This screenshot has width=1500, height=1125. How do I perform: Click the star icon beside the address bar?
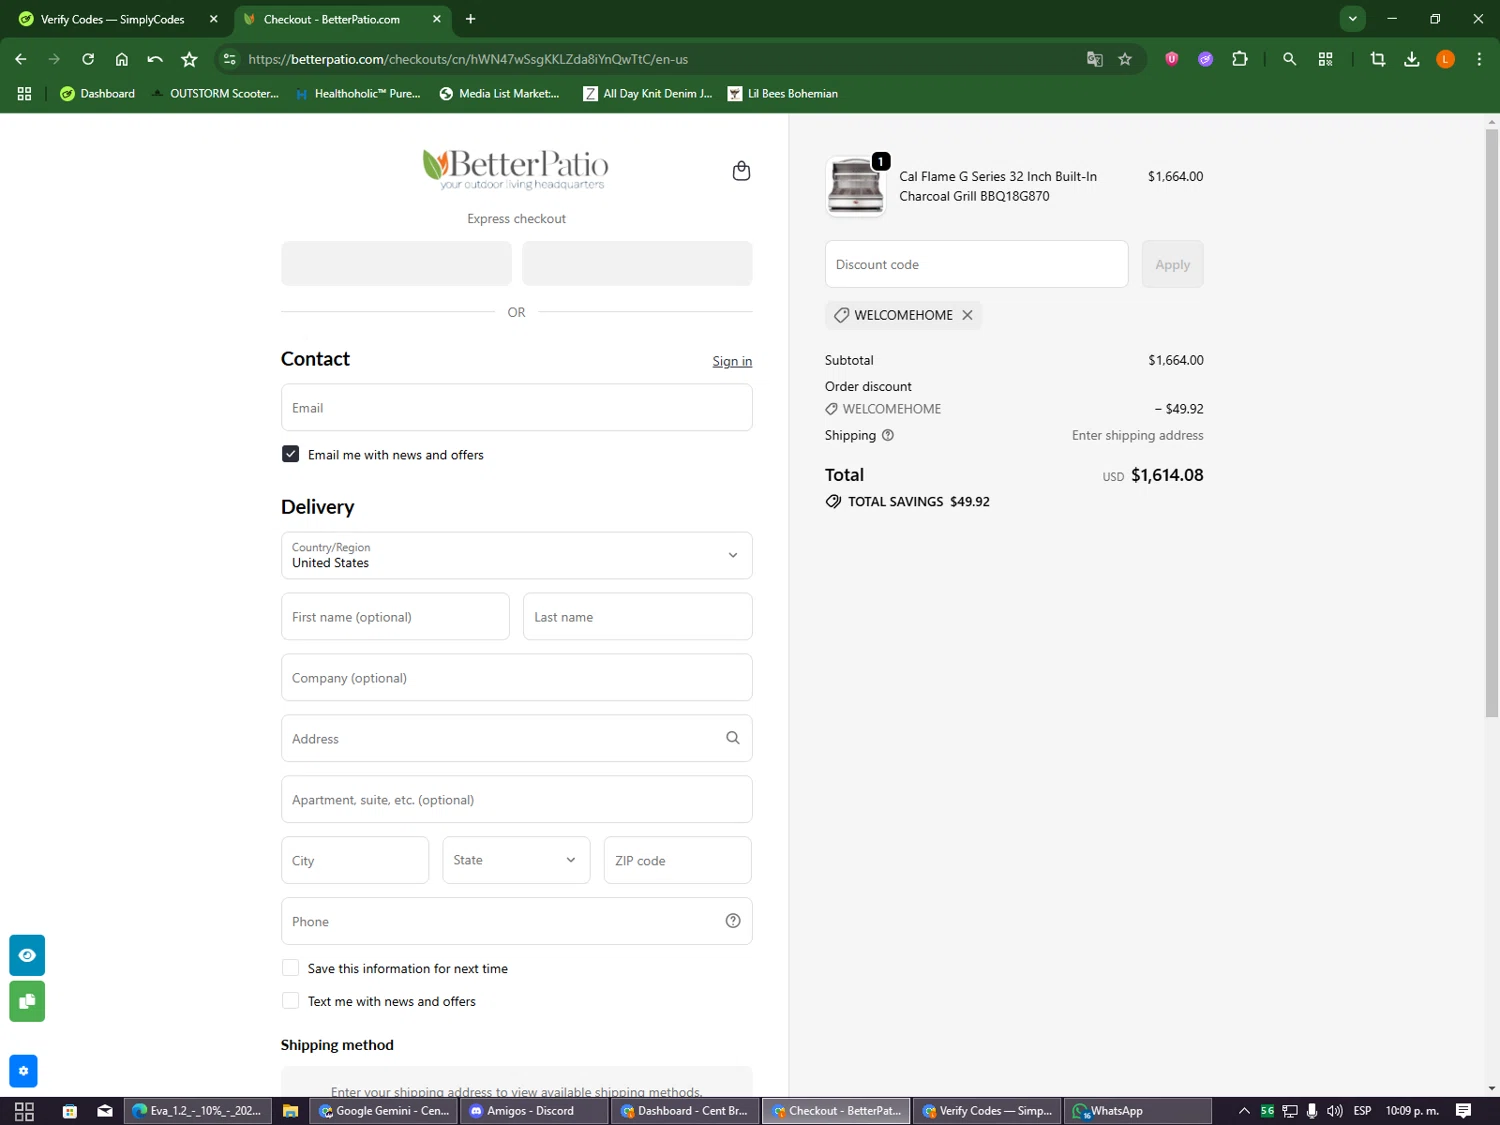(x=189, y=59)
